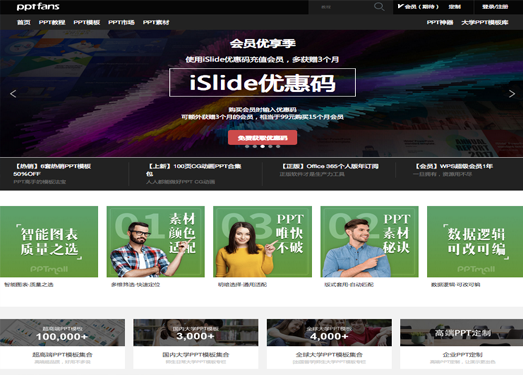Viewport: 523px width, 375px height.
Task: Show previous banner slide with left arrow
Action: [x=13, y=94]
